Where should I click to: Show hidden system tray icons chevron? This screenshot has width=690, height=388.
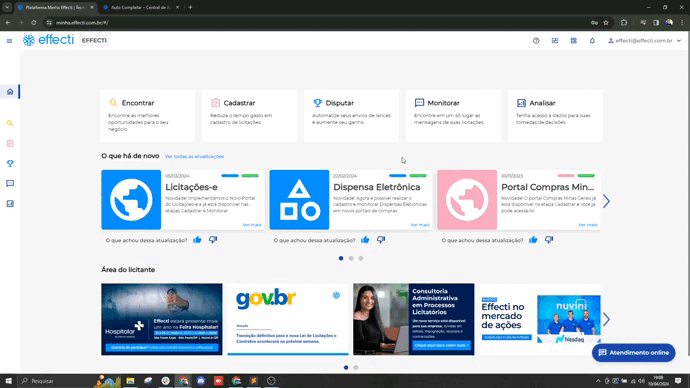pos(598,381)
